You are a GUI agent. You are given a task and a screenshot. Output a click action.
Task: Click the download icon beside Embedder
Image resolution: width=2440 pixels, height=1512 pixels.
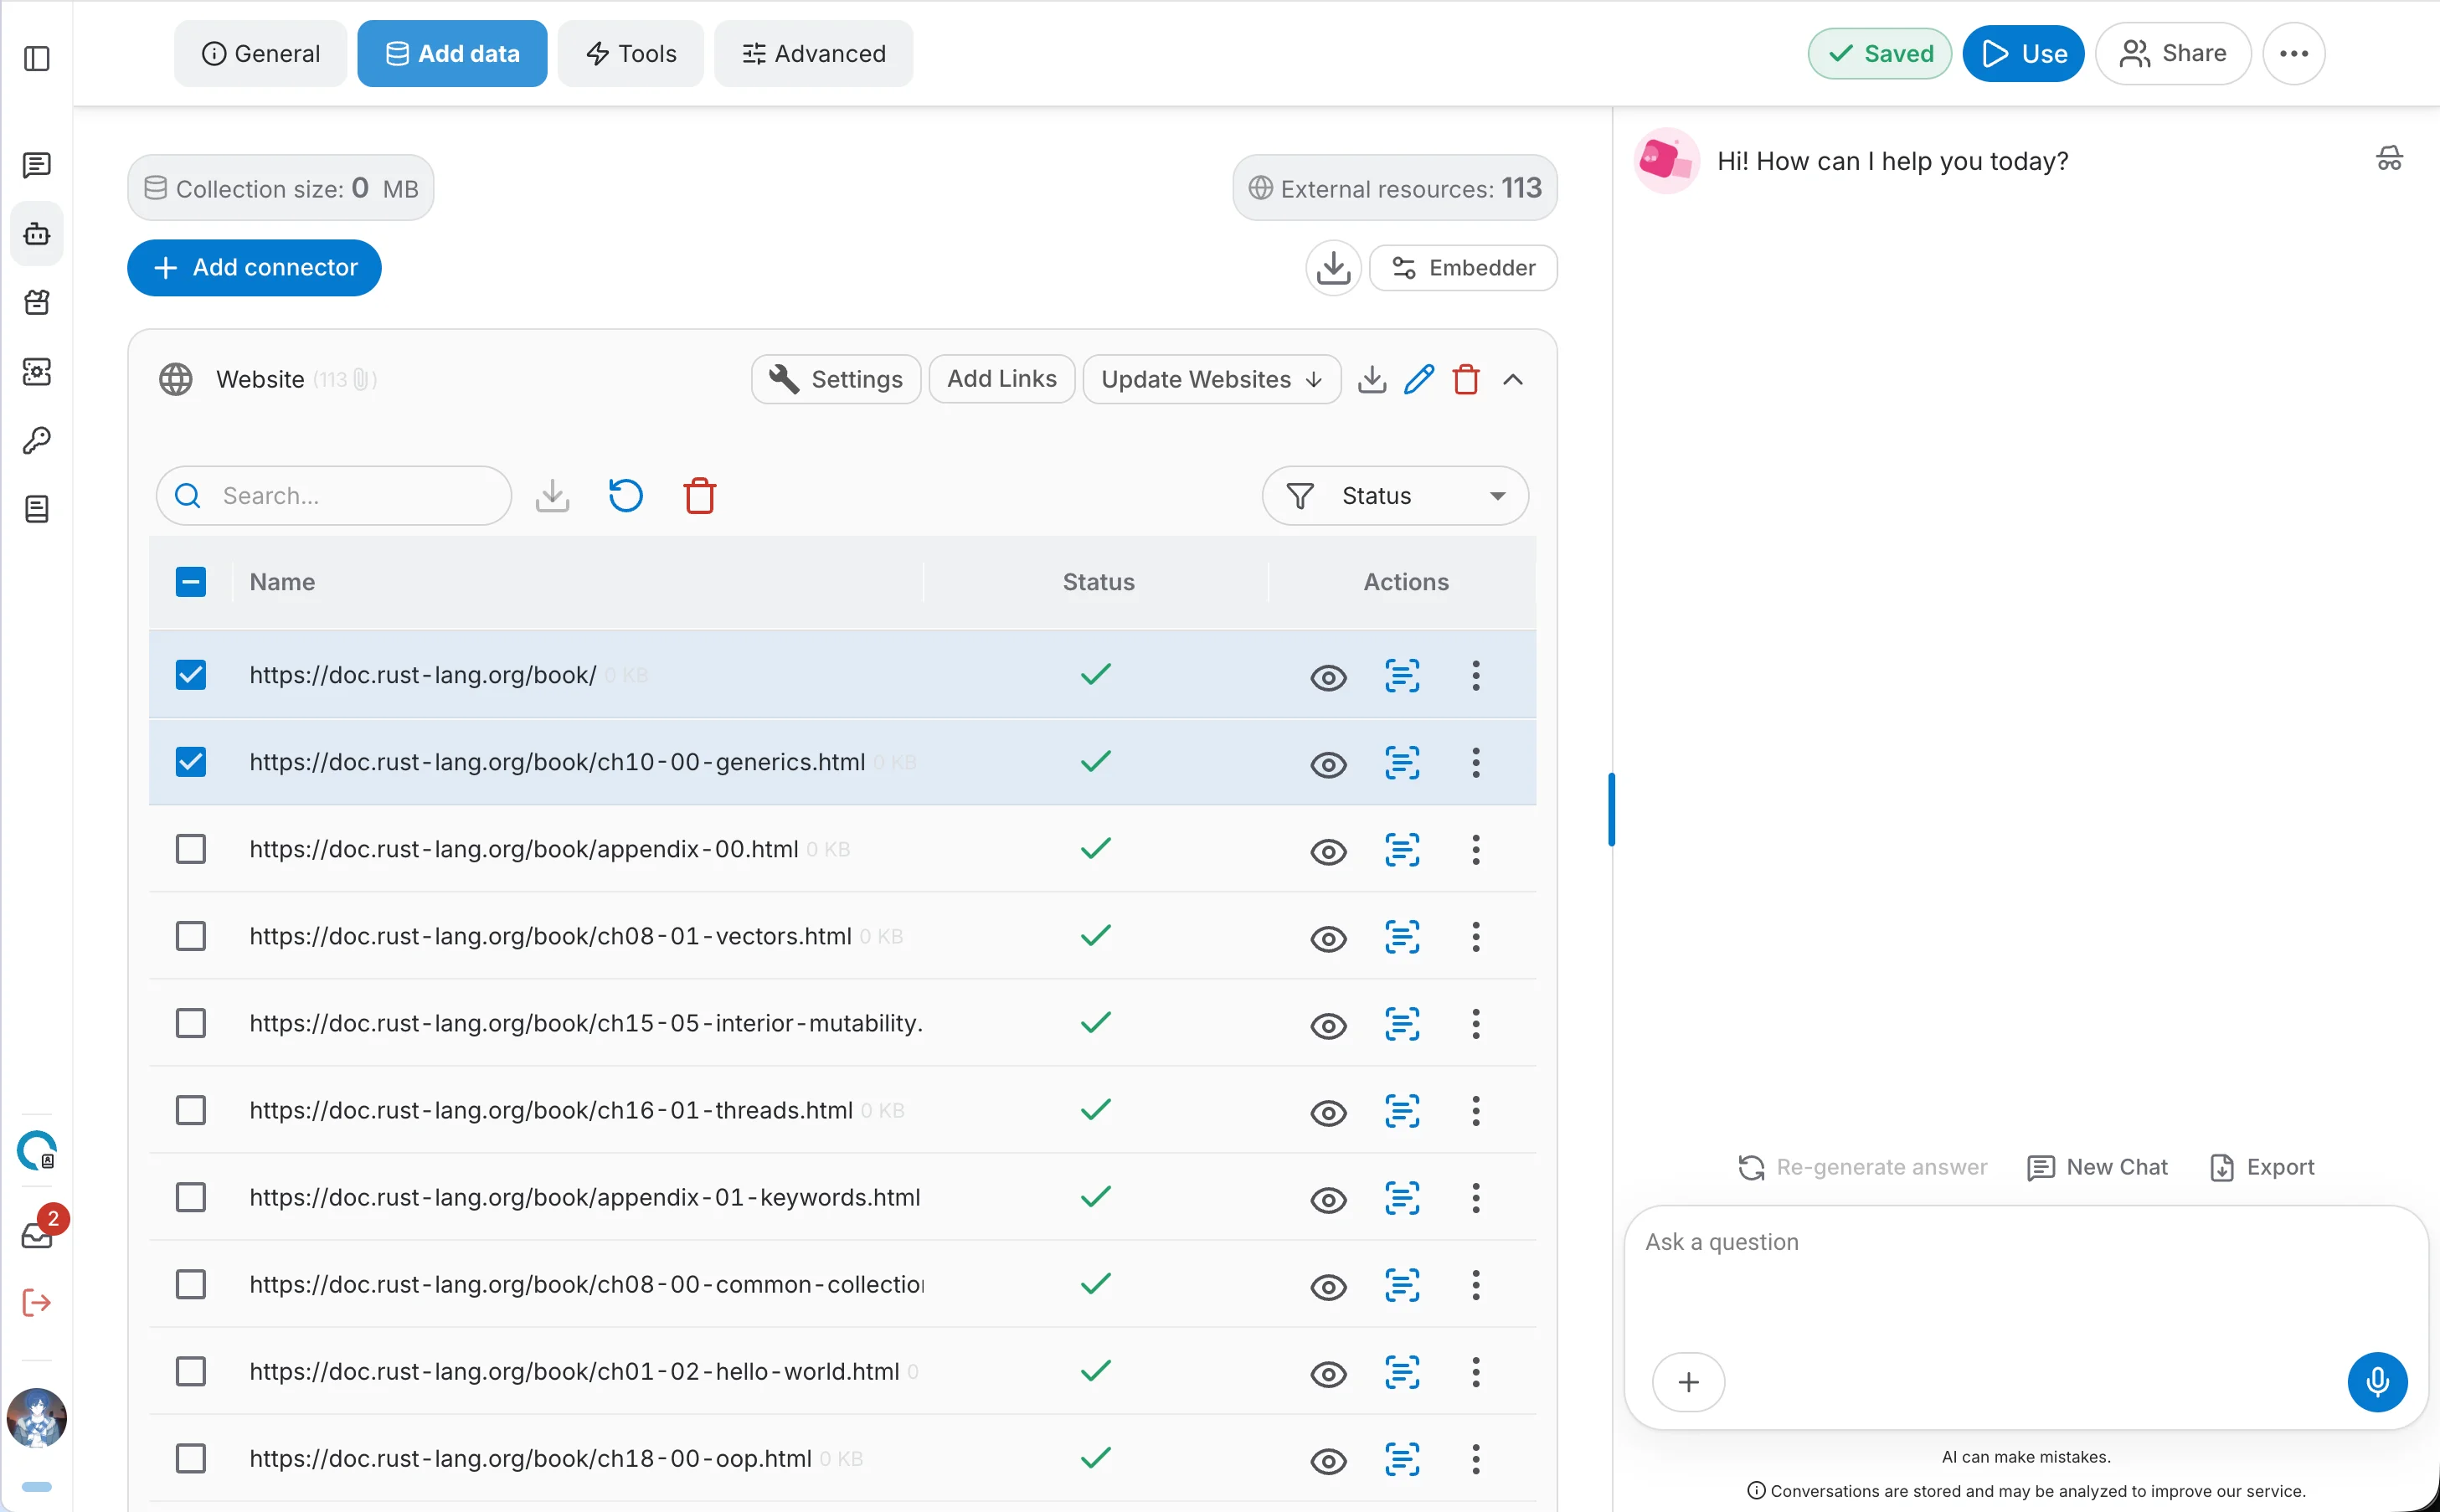click(x=1333, y=268)
